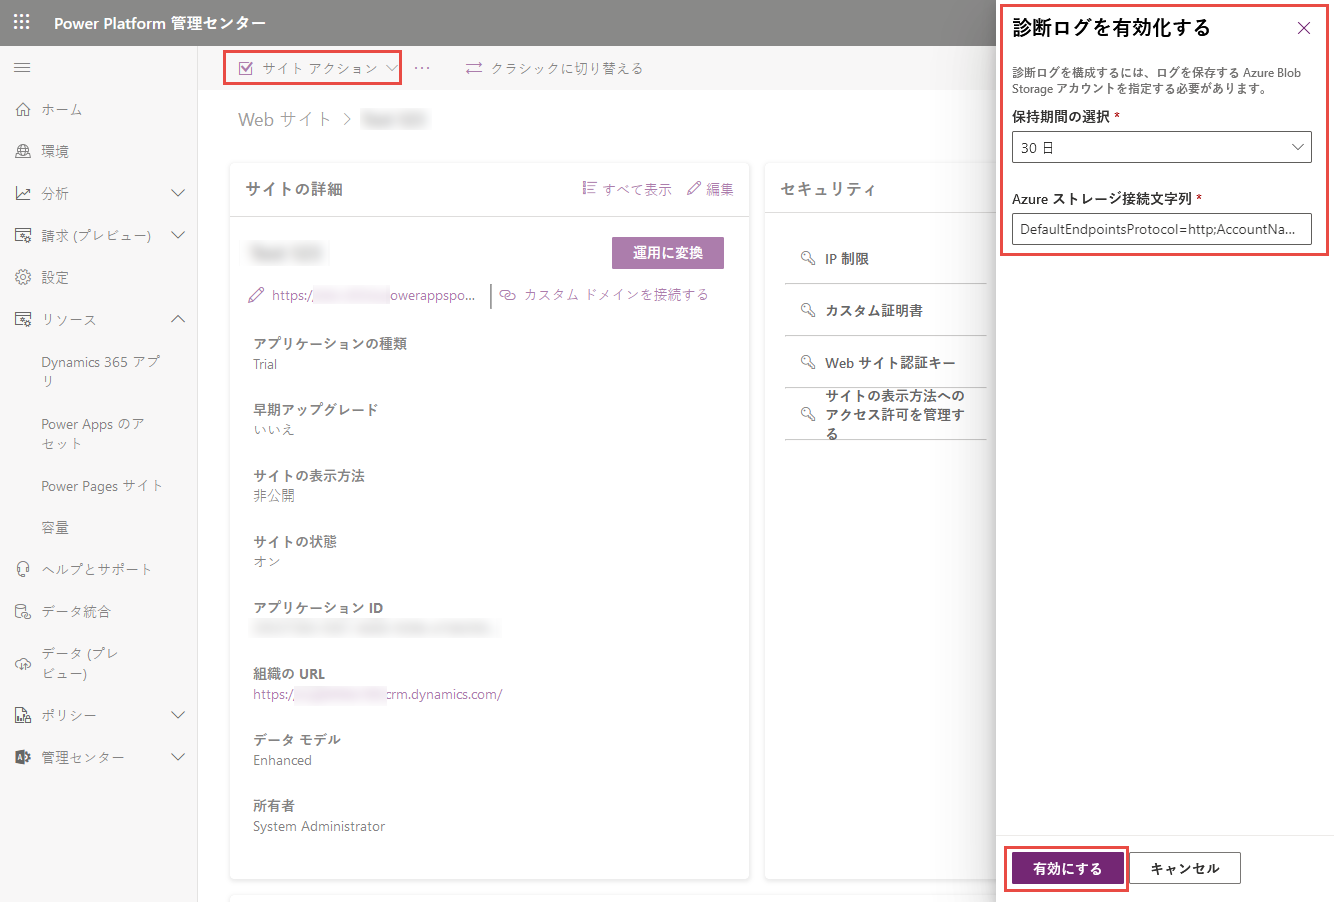Viewport: 1334px width, 902px height.
Task: Click the Azure ストレージ接続文字列 input field
Action: tap(1161, 229)
